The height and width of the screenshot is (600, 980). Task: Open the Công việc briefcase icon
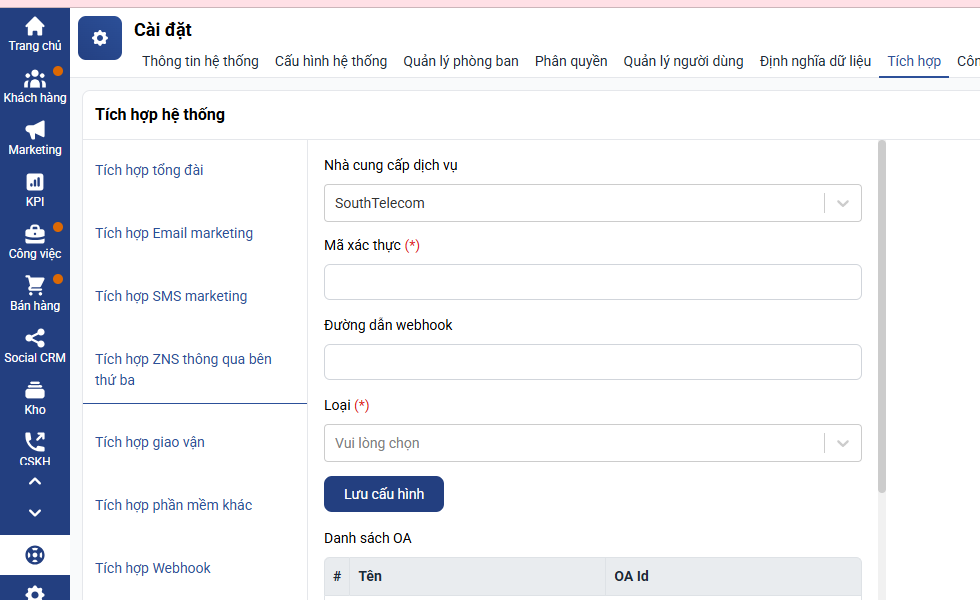point(35,234)
